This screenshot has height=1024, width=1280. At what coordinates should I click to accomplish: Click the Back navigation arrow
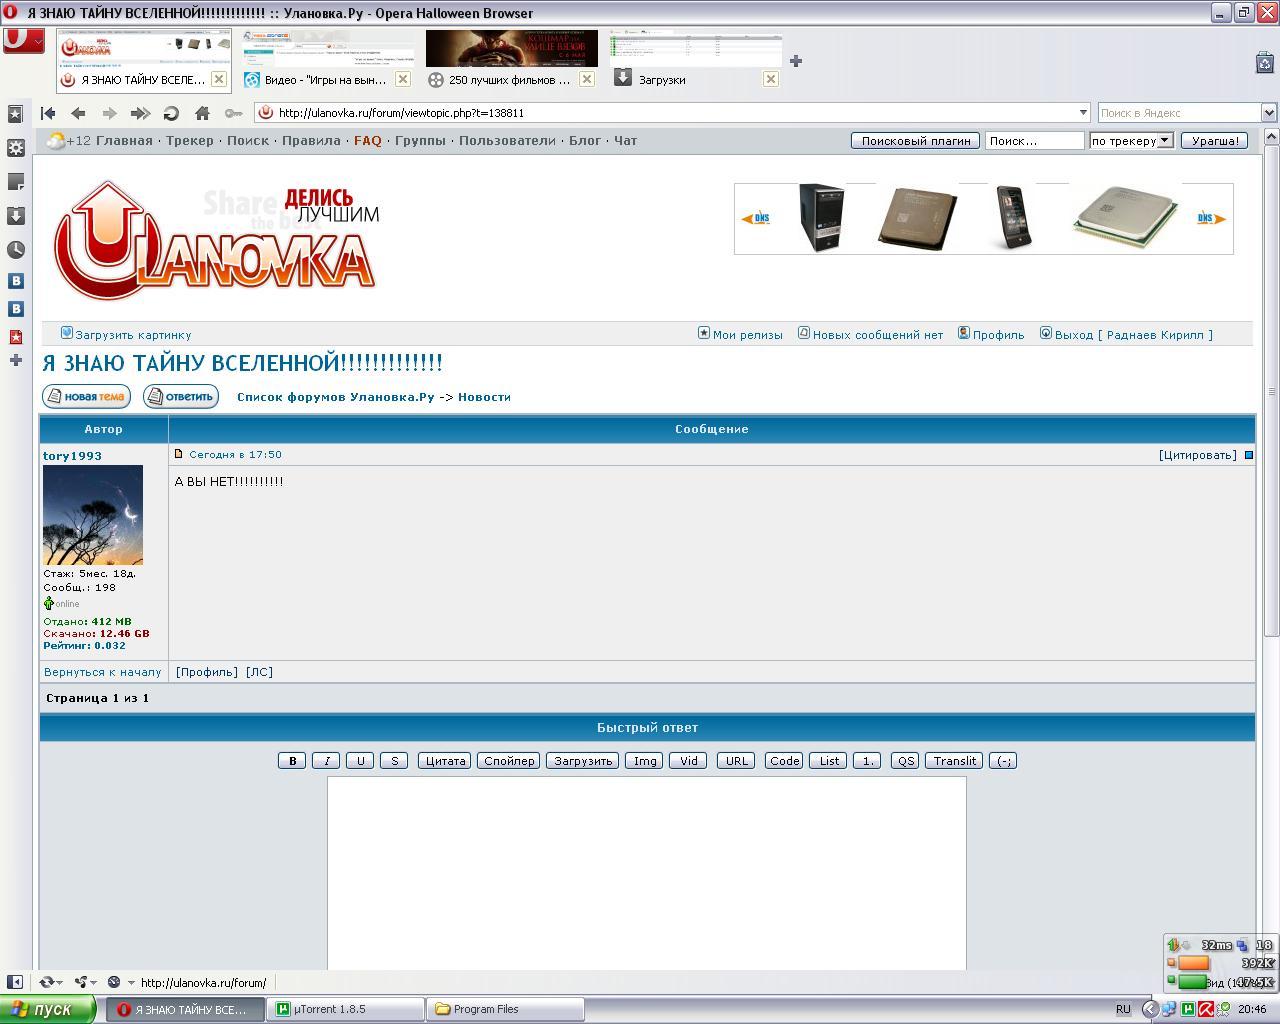click(x=78, y=113)
